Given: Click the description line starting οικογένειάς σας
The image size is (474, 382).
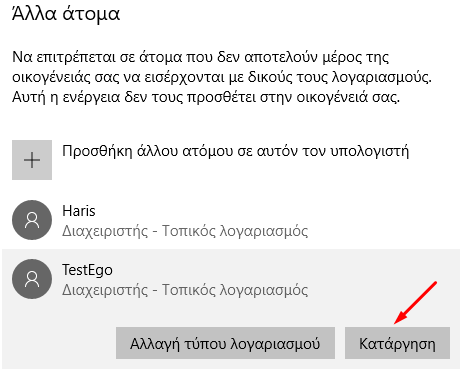Looking at the screenshot, I should coord(222,77).
